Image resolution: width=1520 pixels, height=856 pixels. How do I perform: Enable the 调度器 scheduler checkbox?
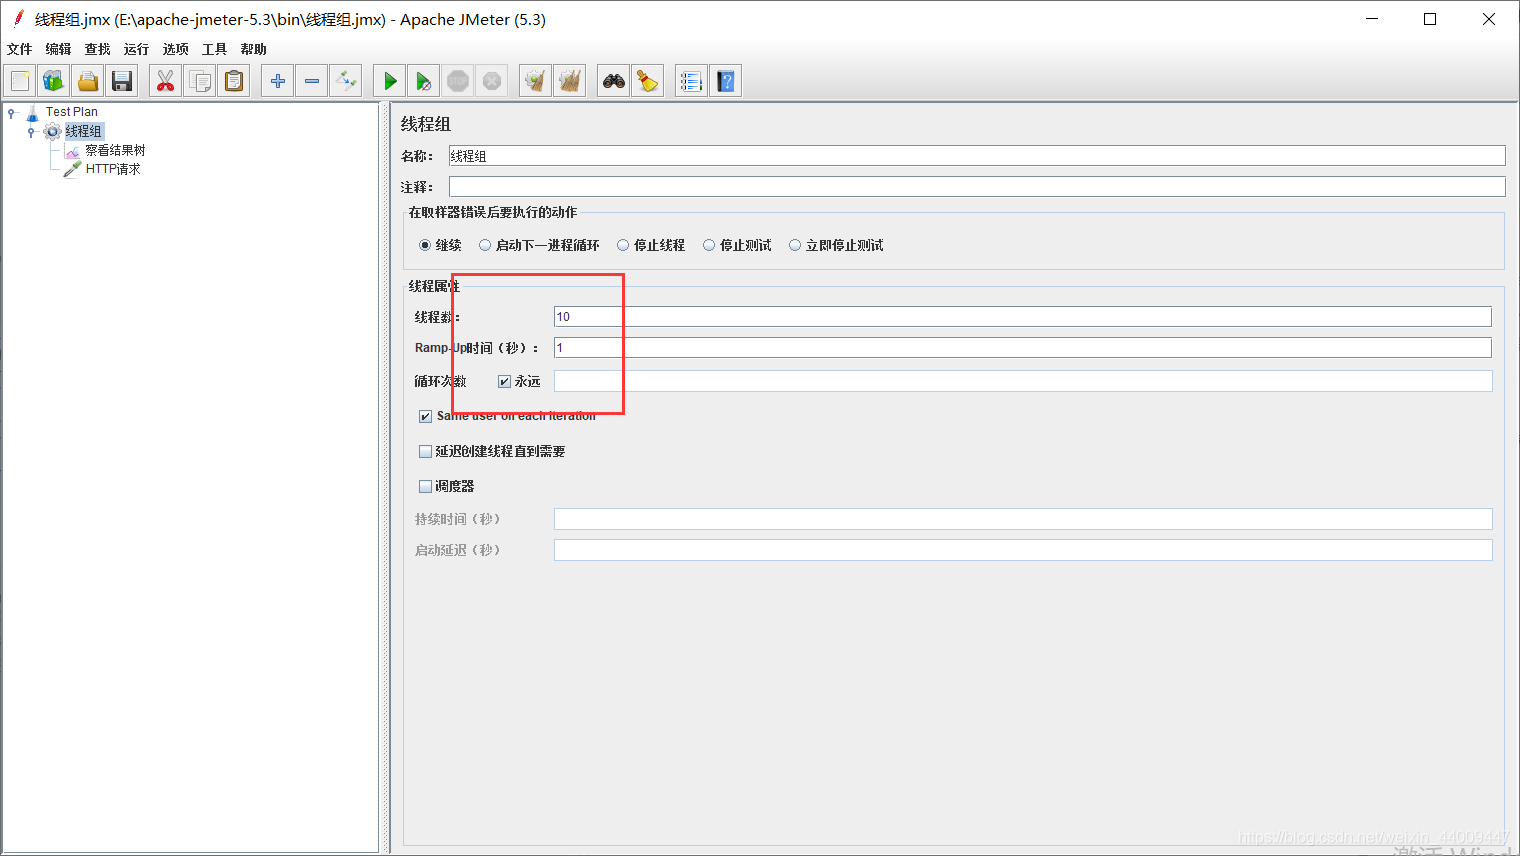[x=425, y=486]
